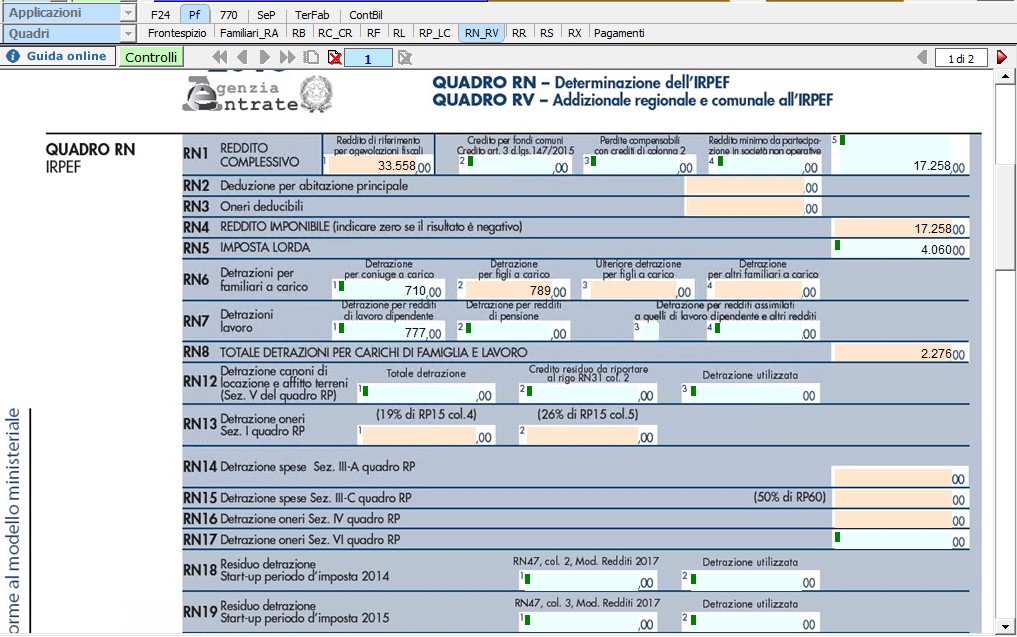Click RN13 26% di RP15 col.5 field
The height and width of the screenshot is (637, 1017).
click(587, 435)
